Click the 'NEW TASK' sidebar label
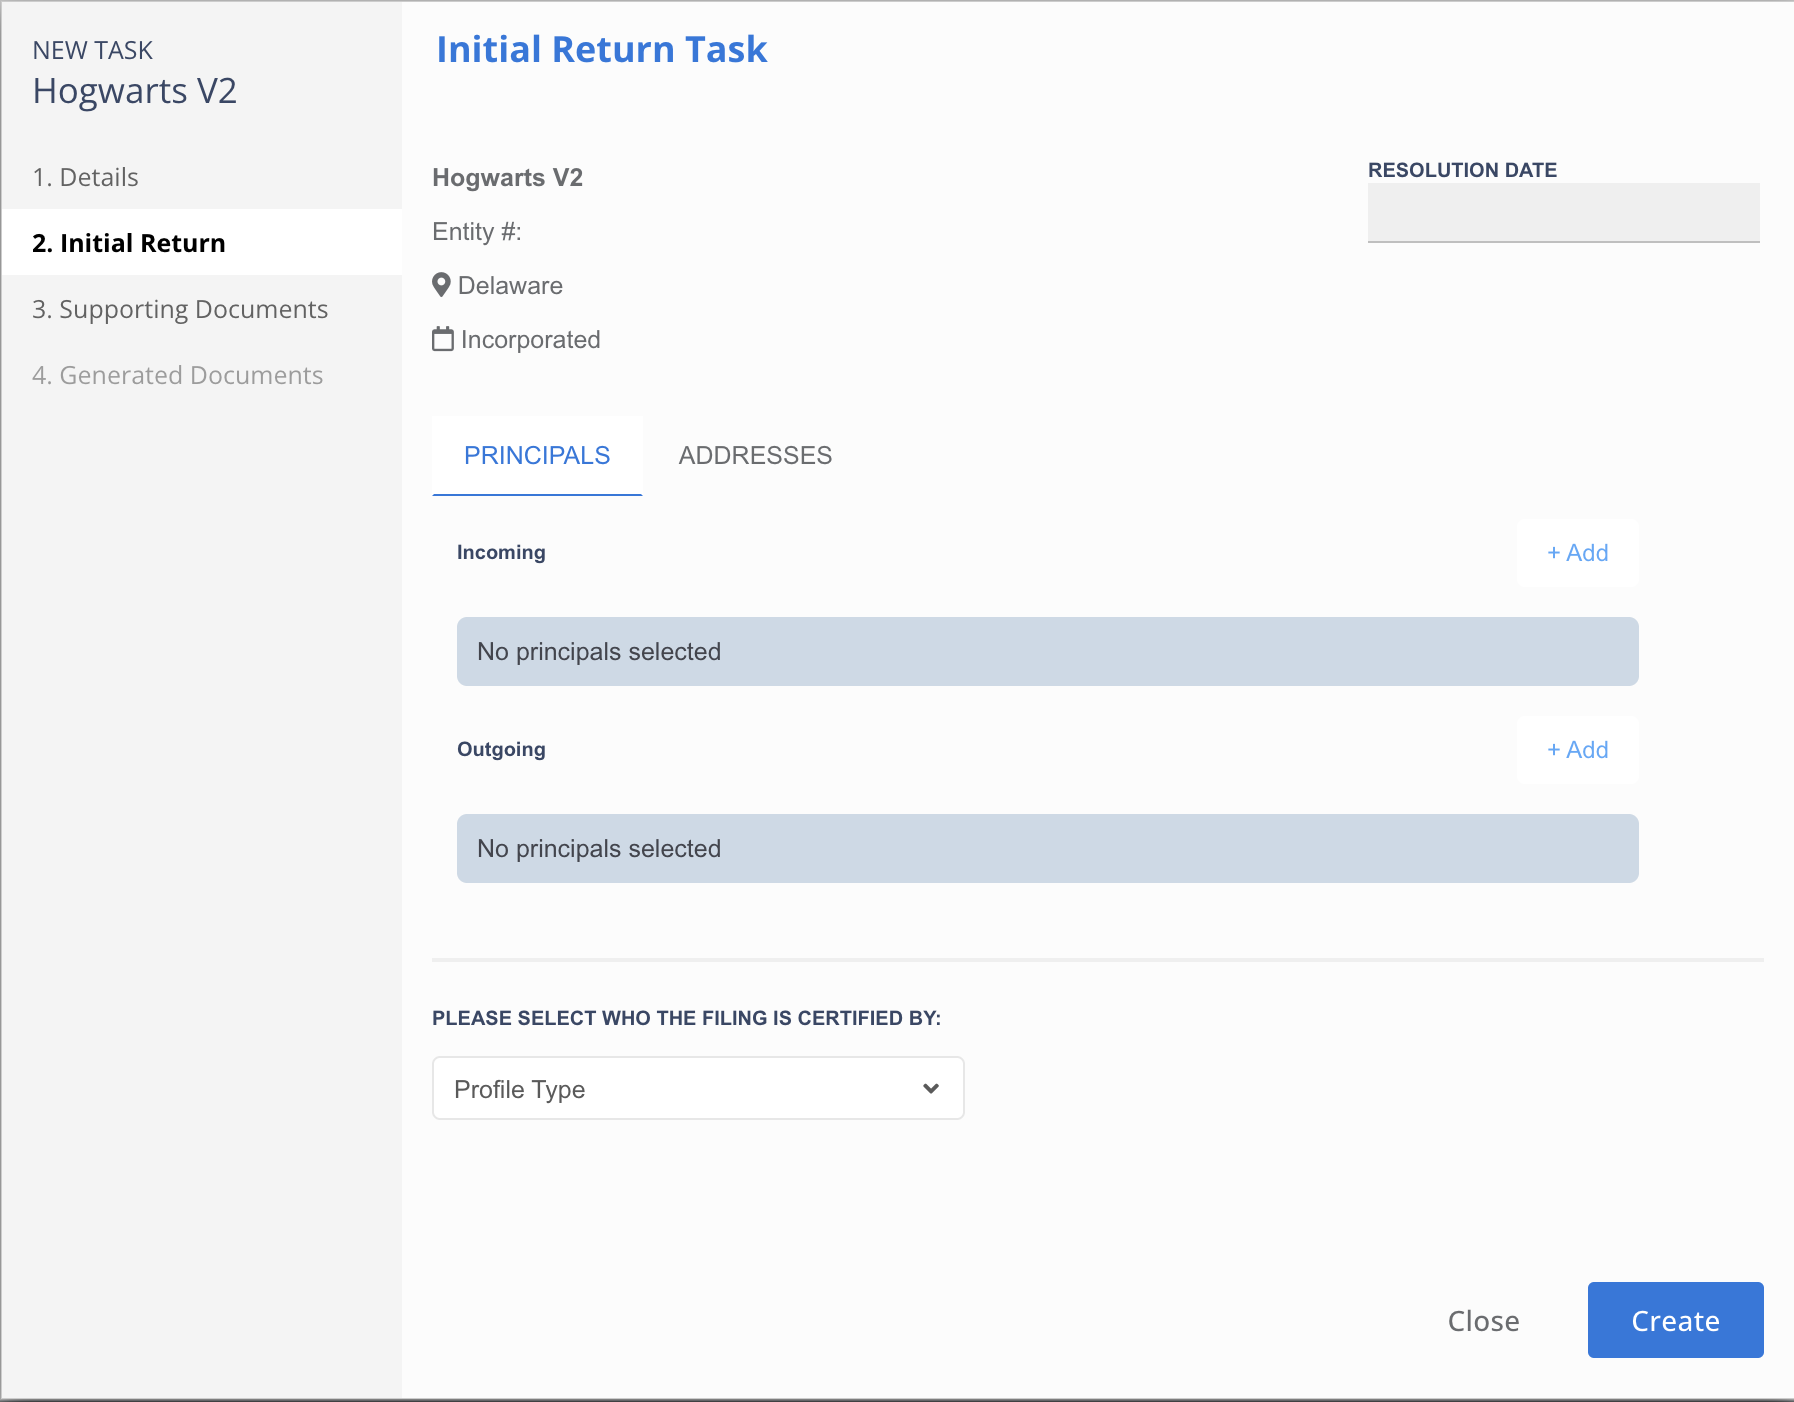 point(92,50)
